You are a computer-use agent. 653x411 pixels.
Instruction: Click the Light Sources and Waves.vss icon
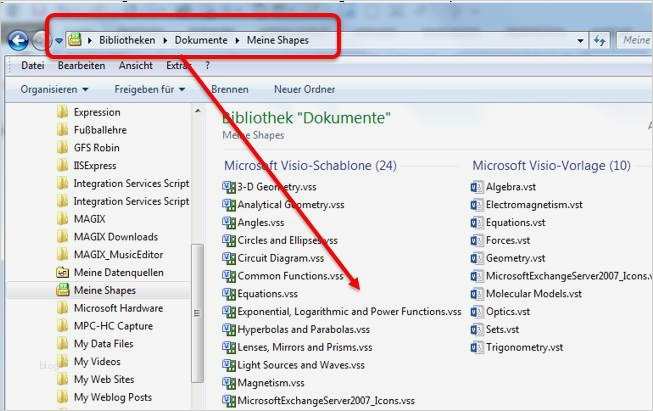click(x=229, y=365)
